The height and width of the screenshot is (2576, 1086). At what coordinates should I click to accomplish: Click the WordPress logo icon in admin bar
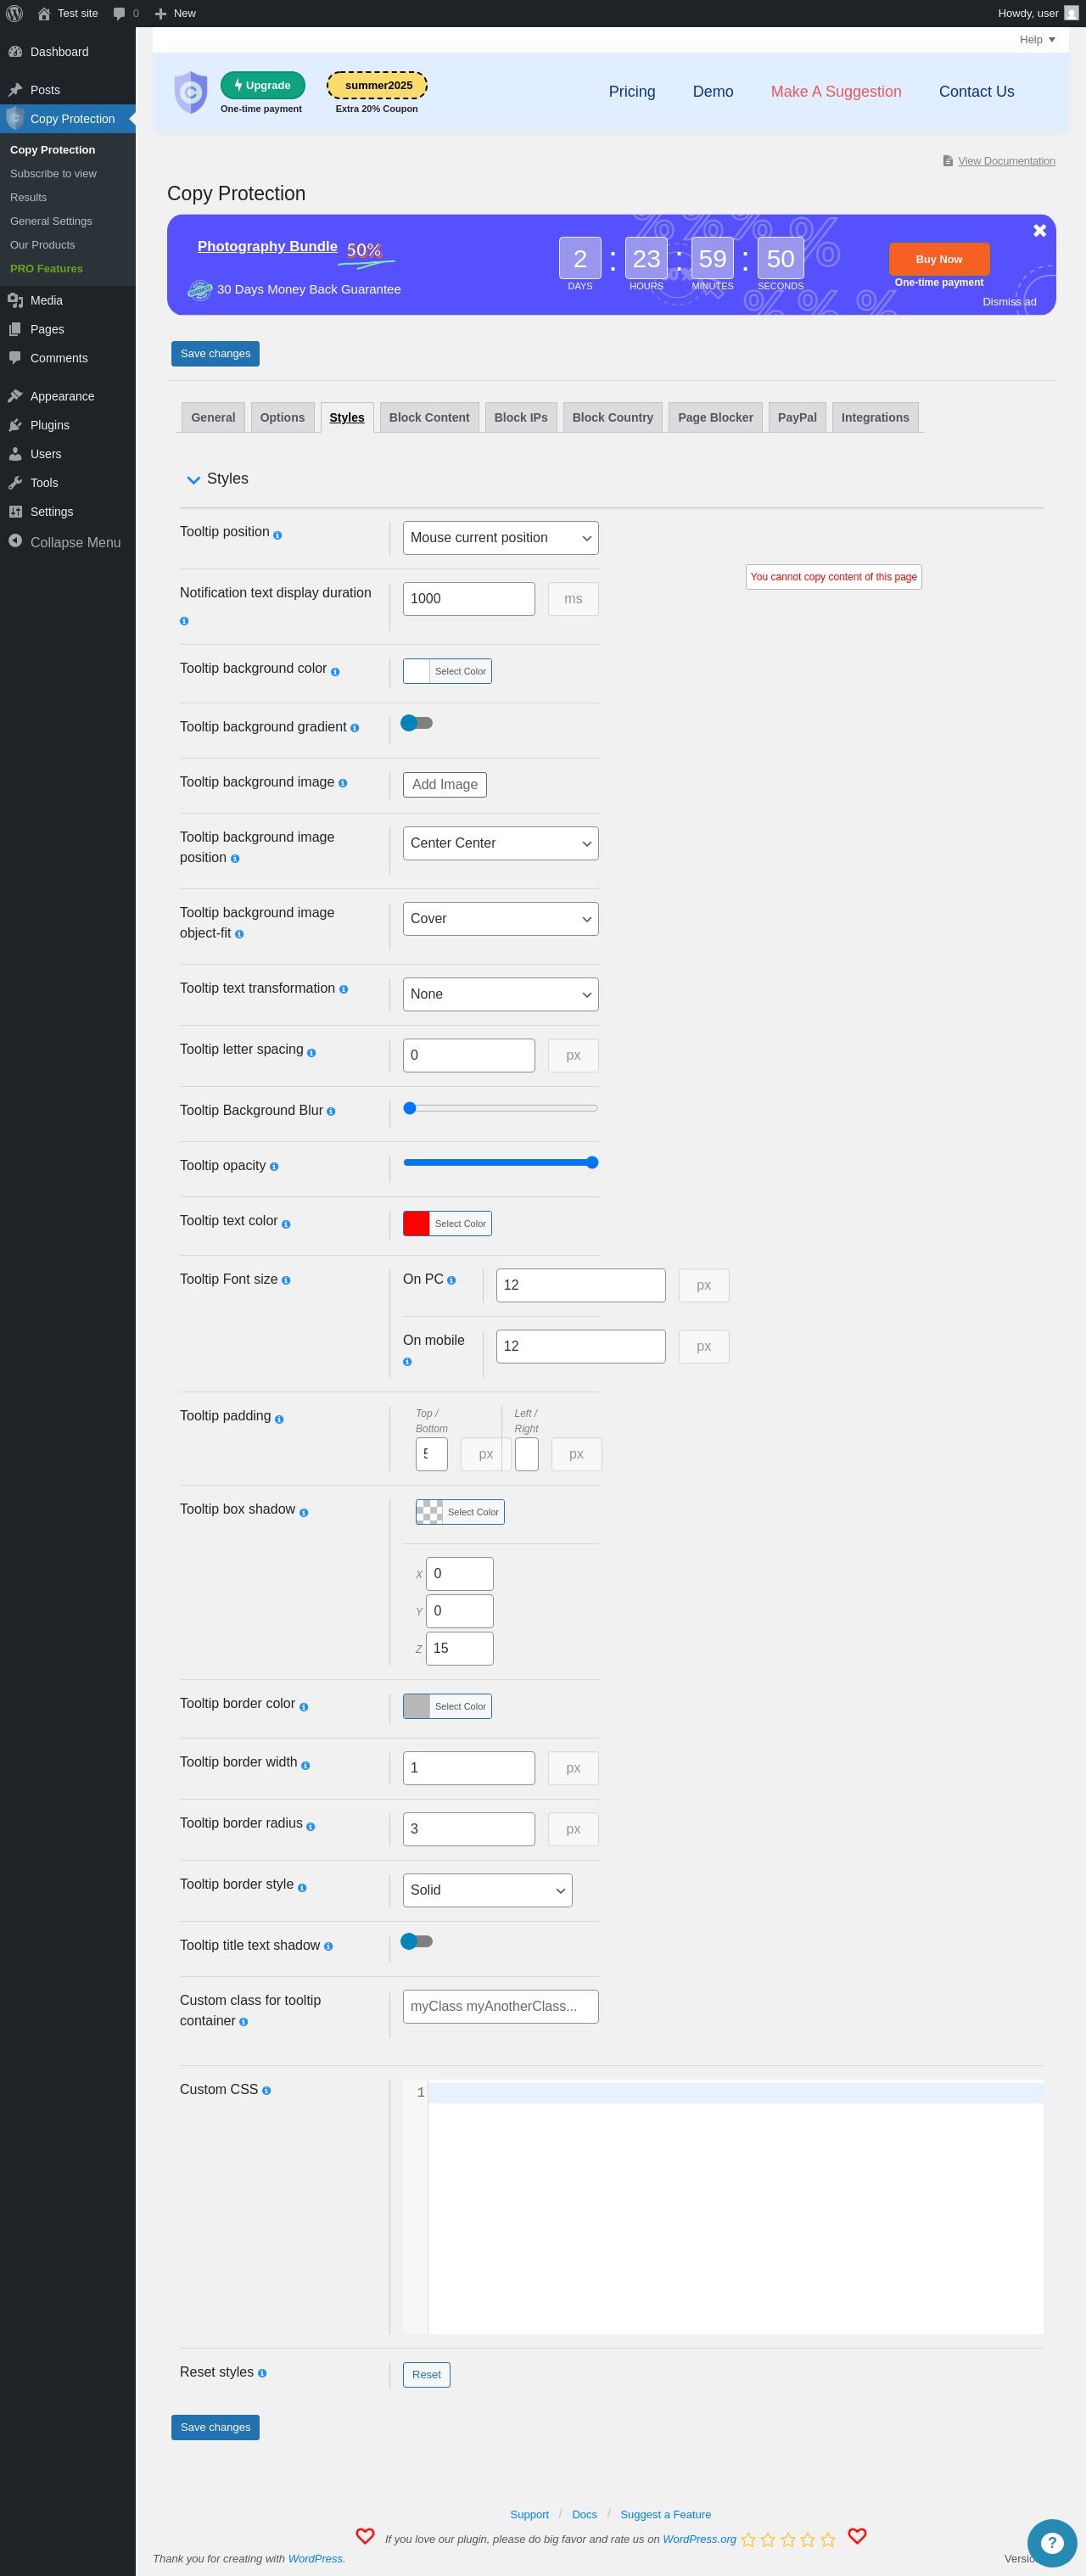point(14,13)
